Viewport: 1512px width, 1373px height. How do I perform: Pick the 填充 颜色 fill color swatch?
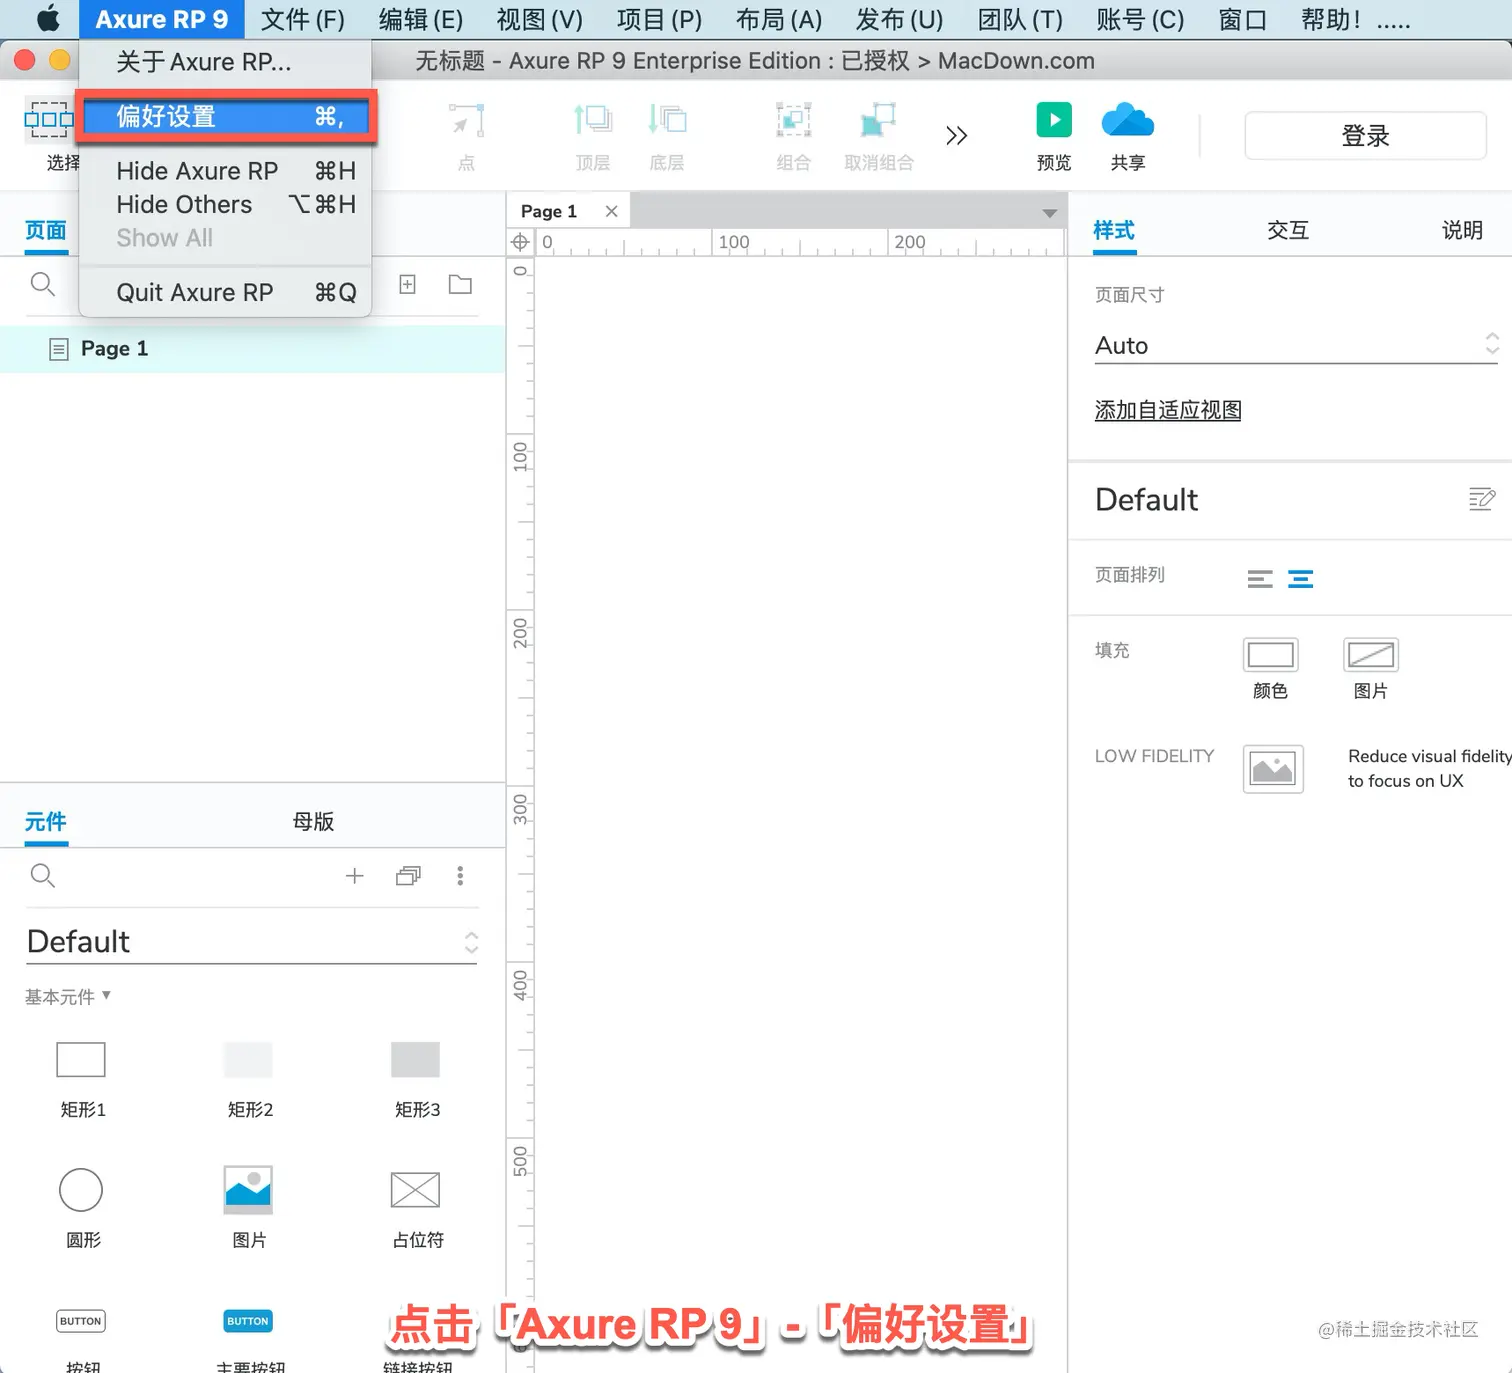(x=1271, y=655)
